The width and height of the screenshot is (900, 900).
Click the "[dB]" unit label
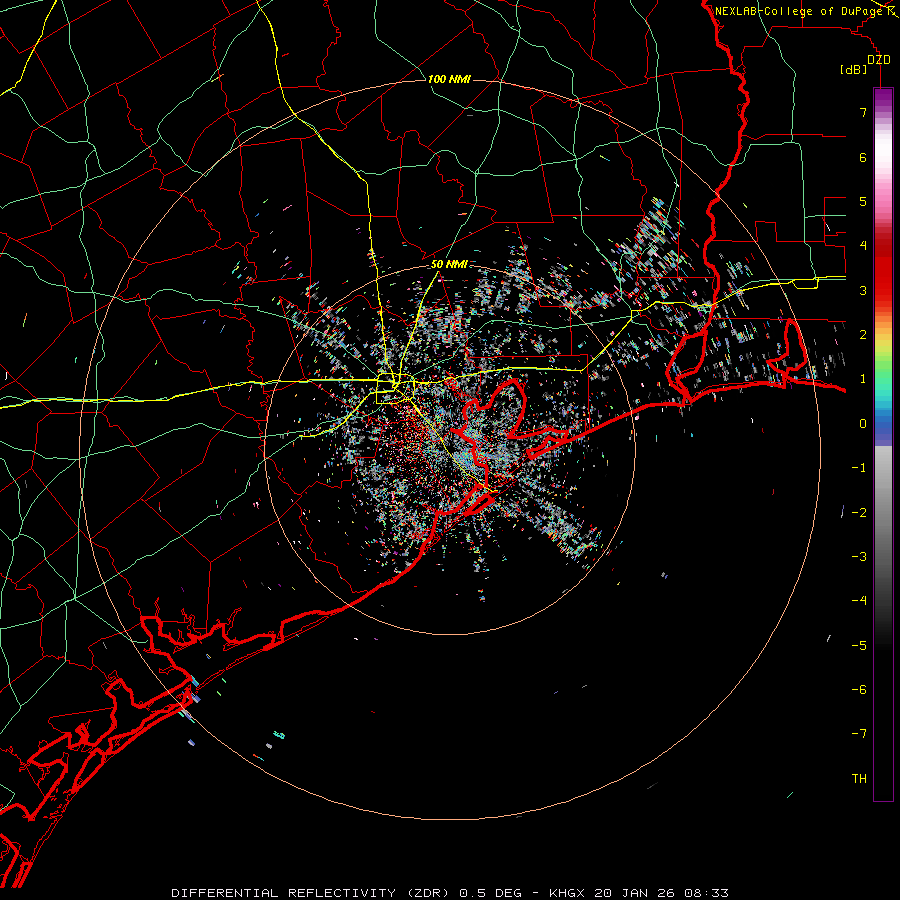point(854,70)
